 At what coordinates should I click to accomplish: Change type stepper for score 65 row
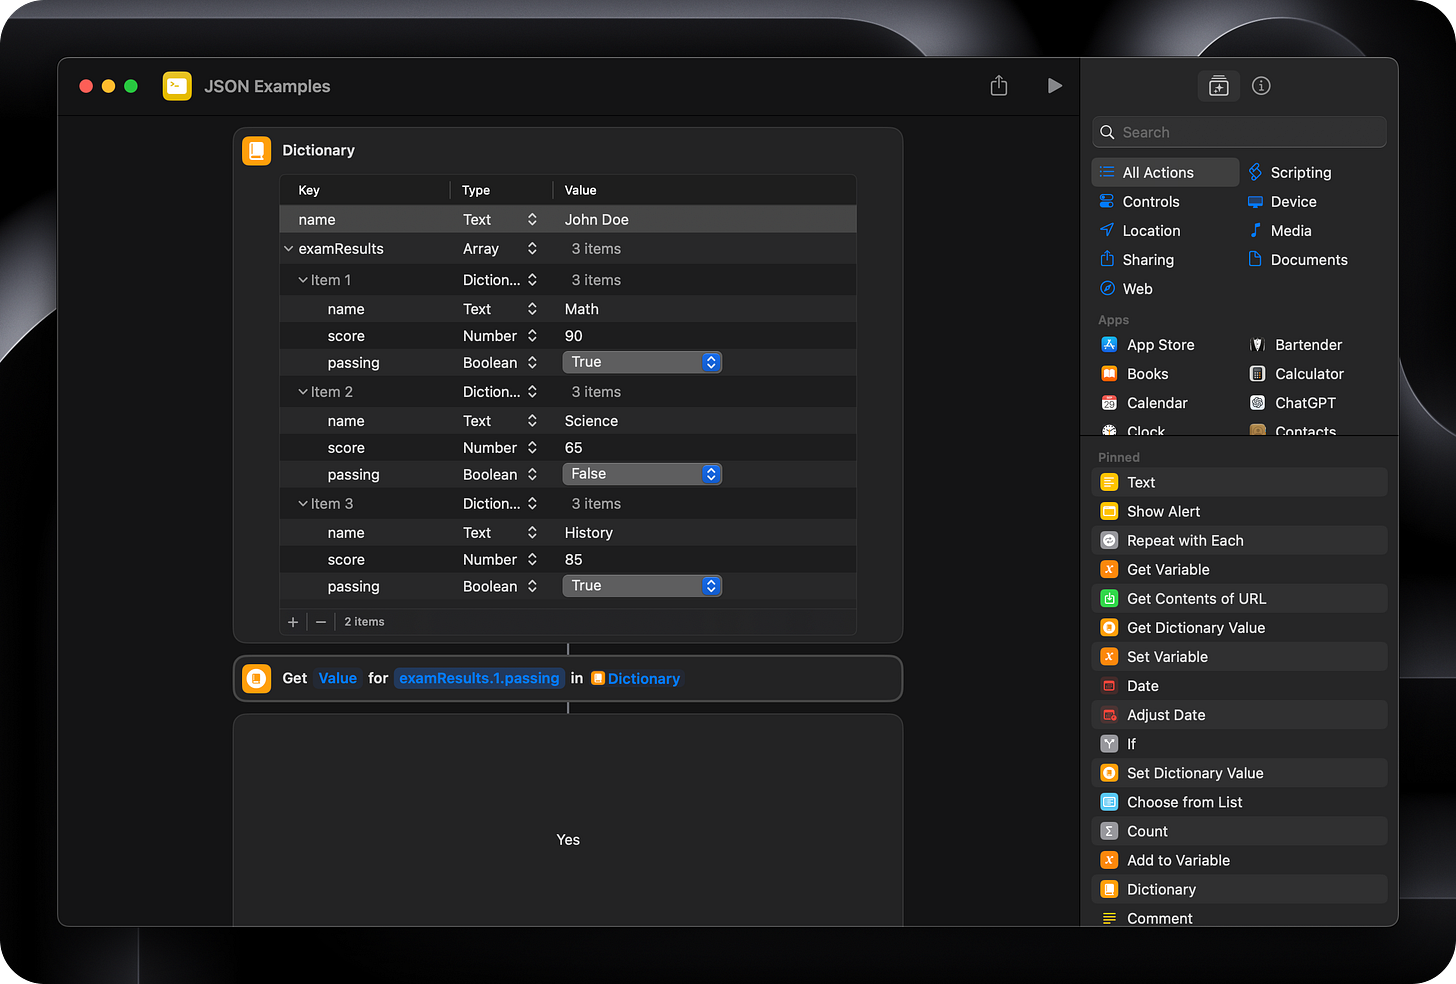[x=532, y=448]
